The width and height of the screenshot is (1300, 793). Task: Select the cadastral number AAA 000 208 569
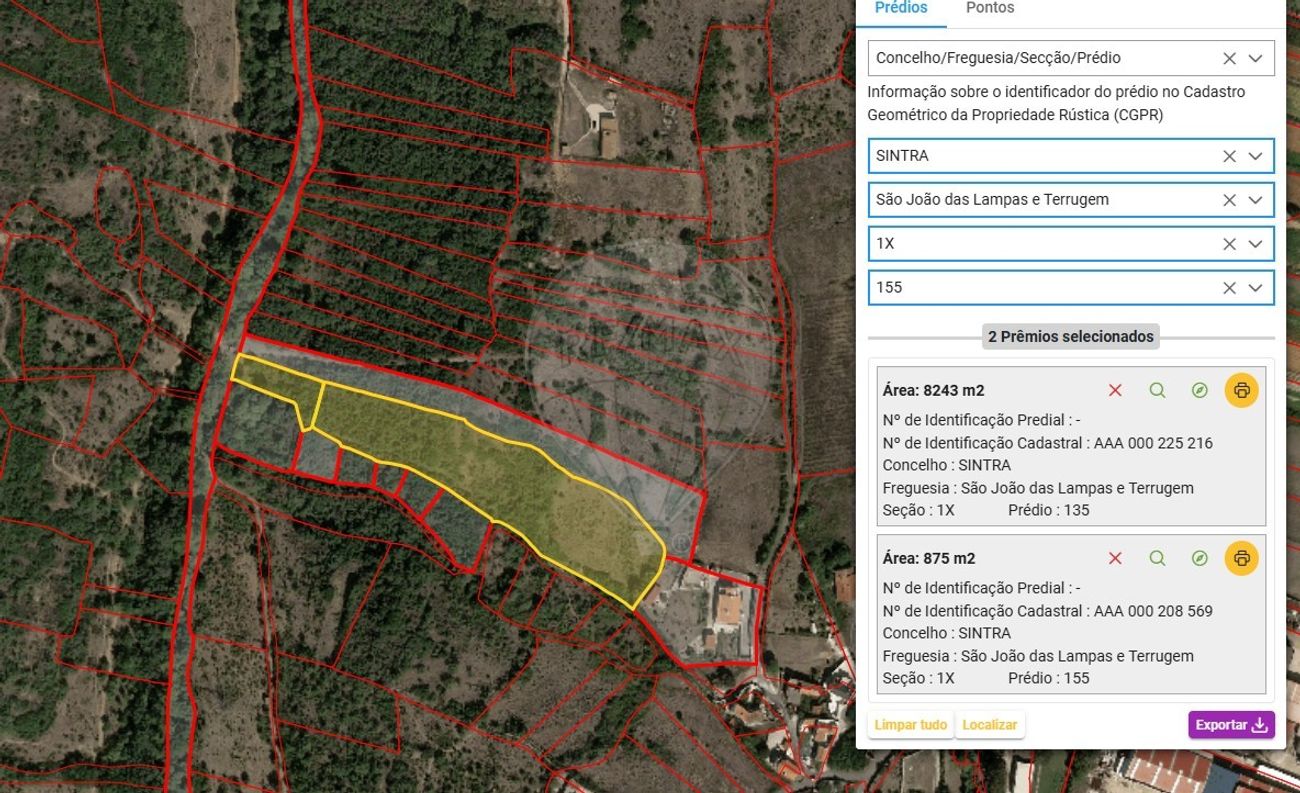click(x=1153, y=611)
